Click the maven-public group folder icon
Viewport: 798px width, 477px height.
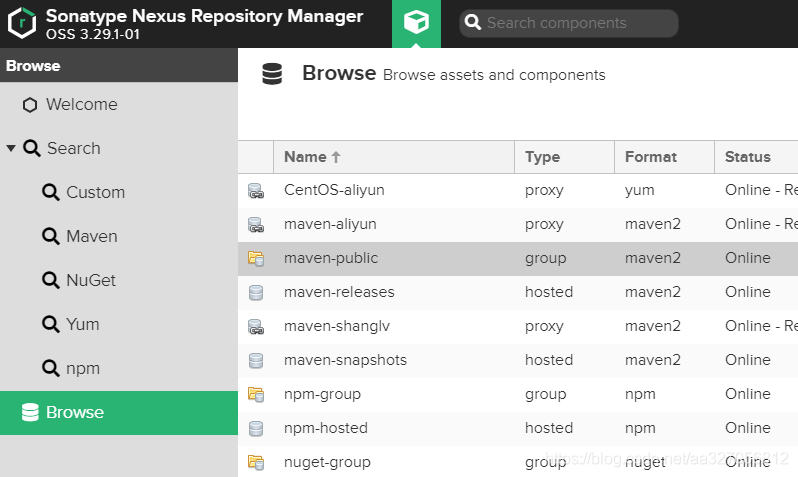click(255, 259)
